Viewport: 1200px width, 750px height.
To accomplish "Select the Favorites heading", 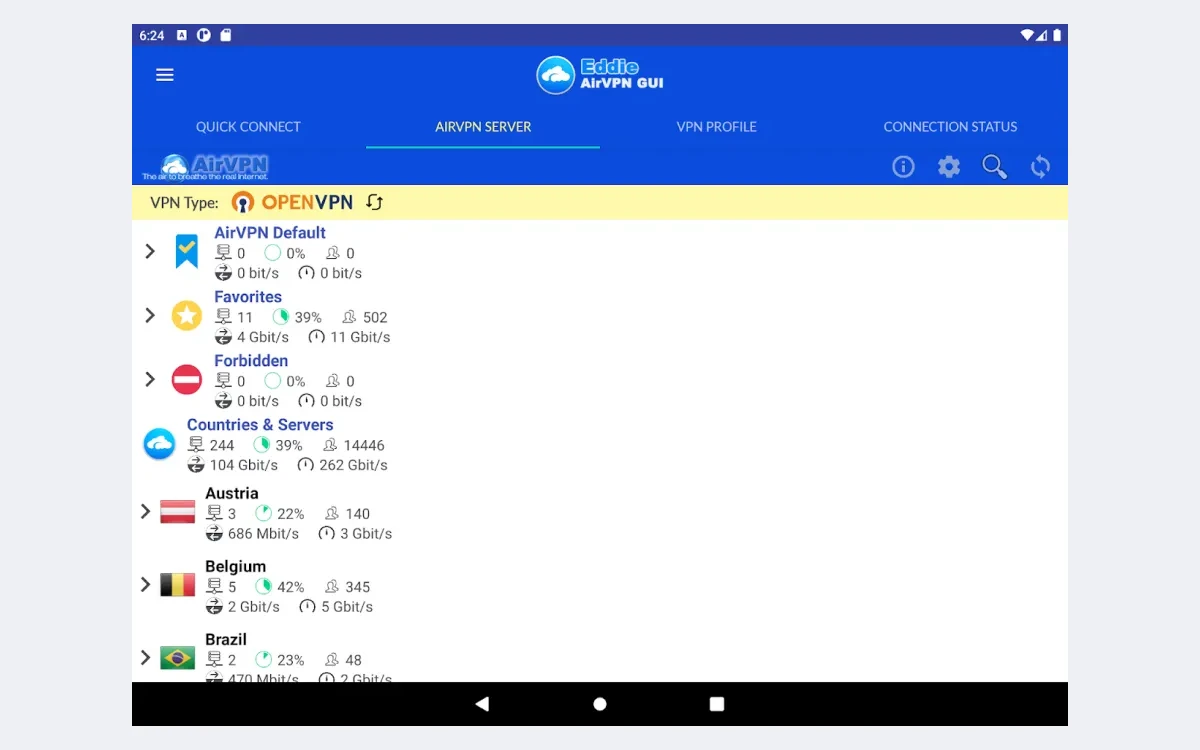I will point(248,296).
